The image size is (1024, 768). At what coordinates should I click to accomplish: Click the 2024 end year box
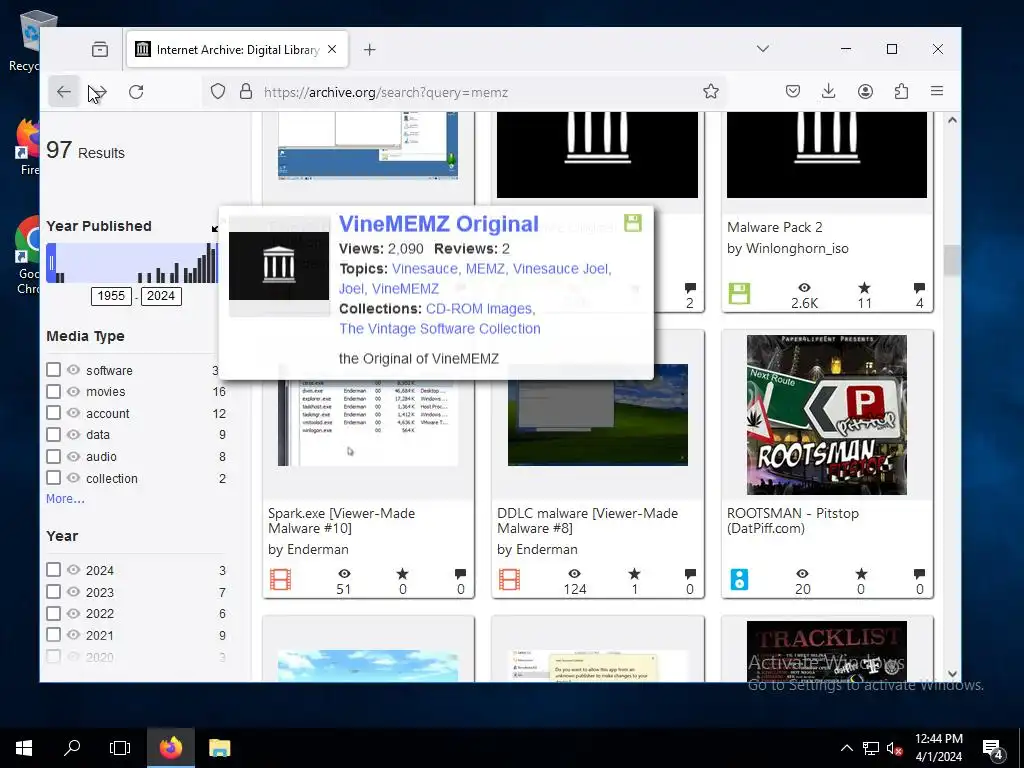[161, 296]
